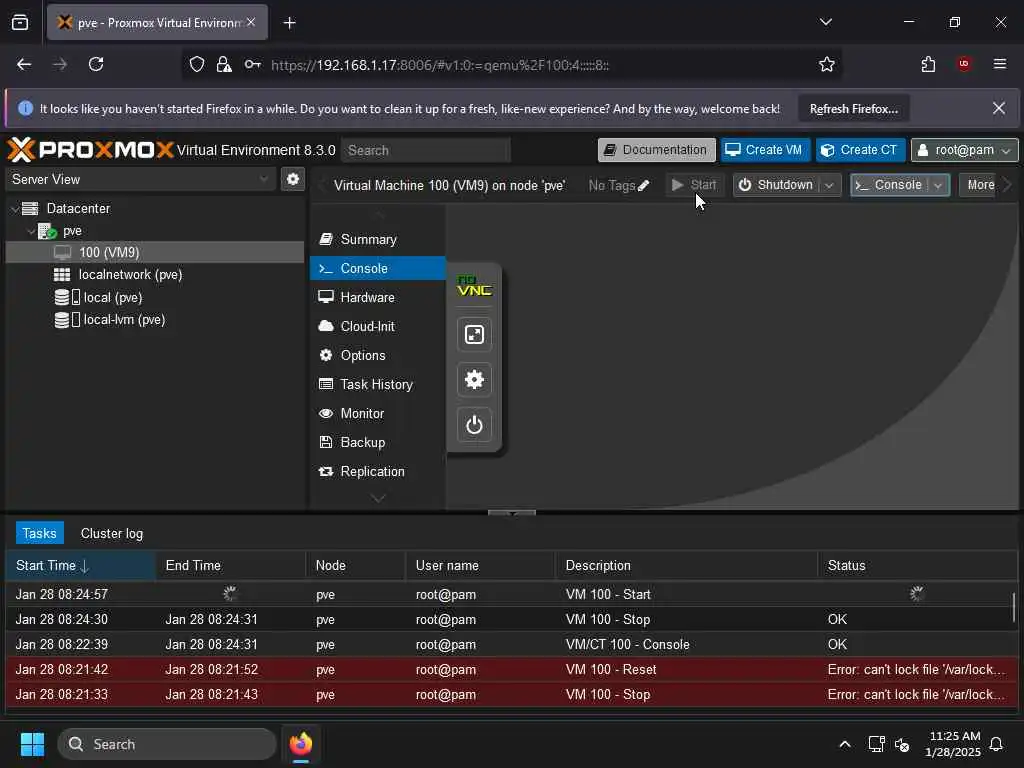
Task: Edit tags with the pencil icon
Action: click(643, 185)
